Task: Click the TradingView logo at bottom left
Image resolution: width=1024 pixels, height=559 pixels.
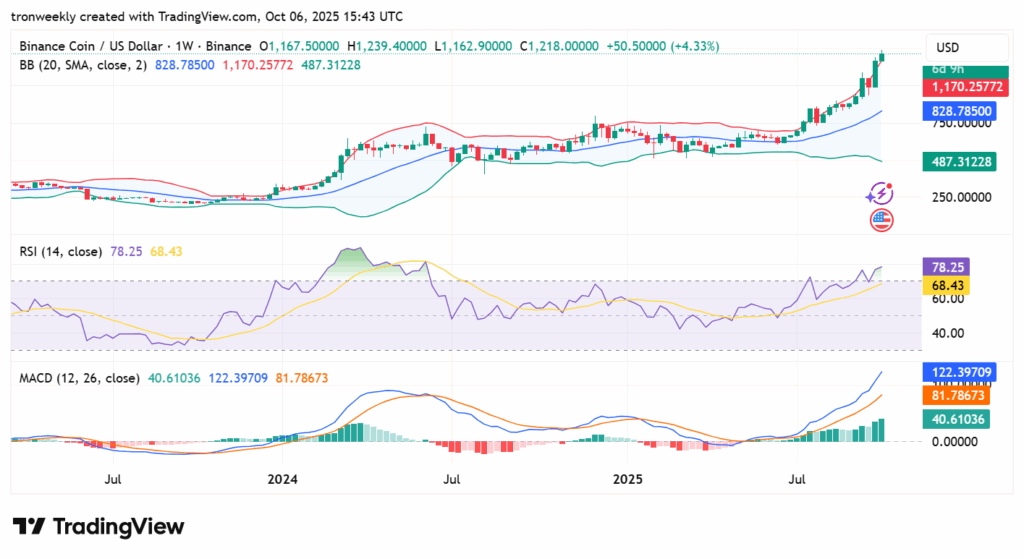Action: [98, 526]
